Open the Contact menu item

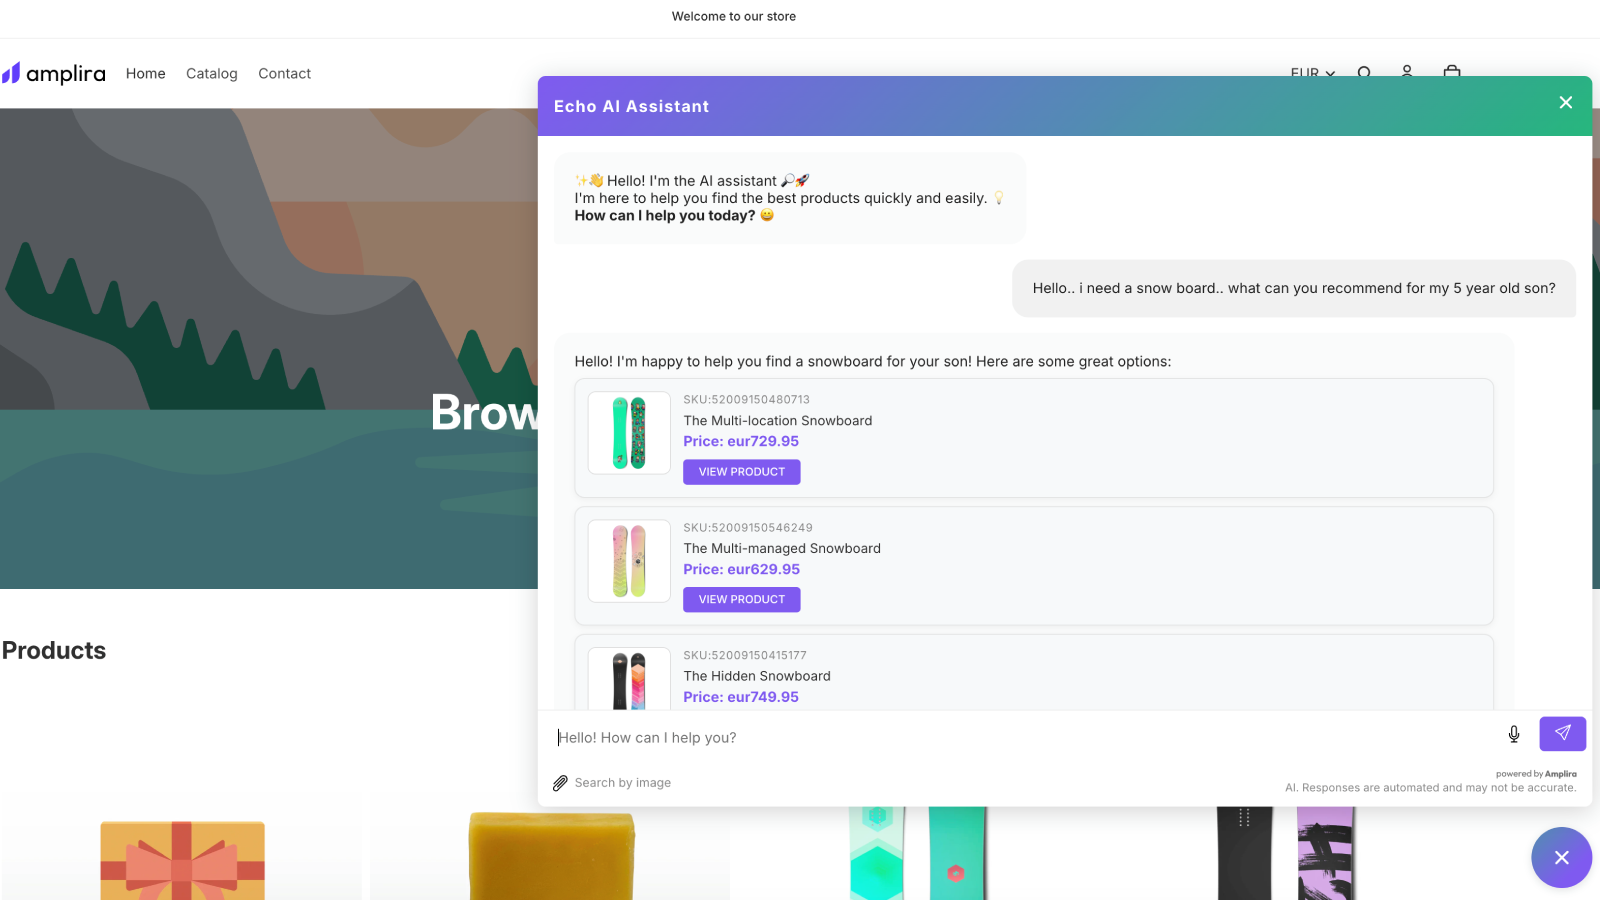click(285, 73)
